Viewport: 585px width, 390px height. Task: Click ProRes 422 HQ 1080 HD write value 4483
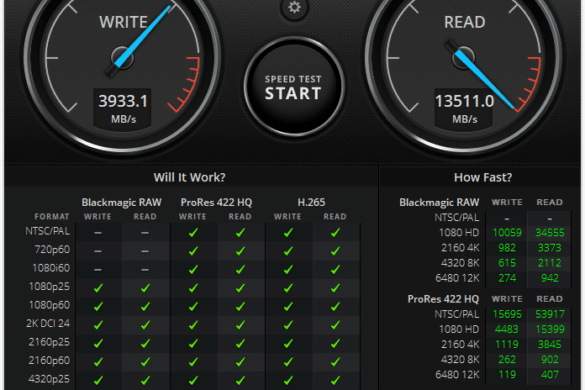pos(507,329)
